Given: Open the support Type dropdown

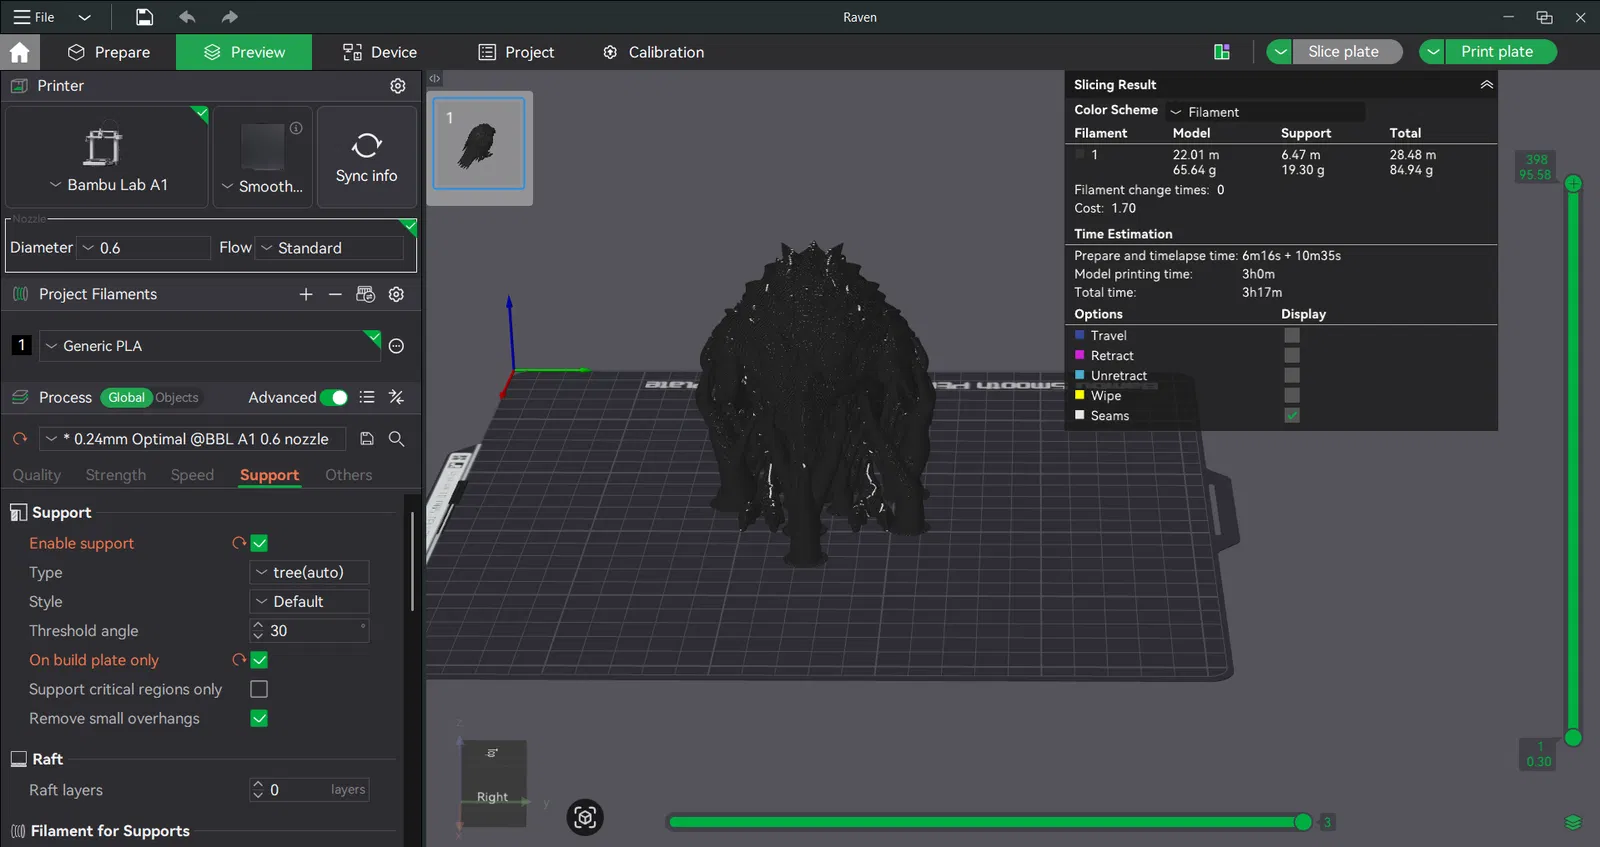Looking at the screenshot, I should pos(309,572).
